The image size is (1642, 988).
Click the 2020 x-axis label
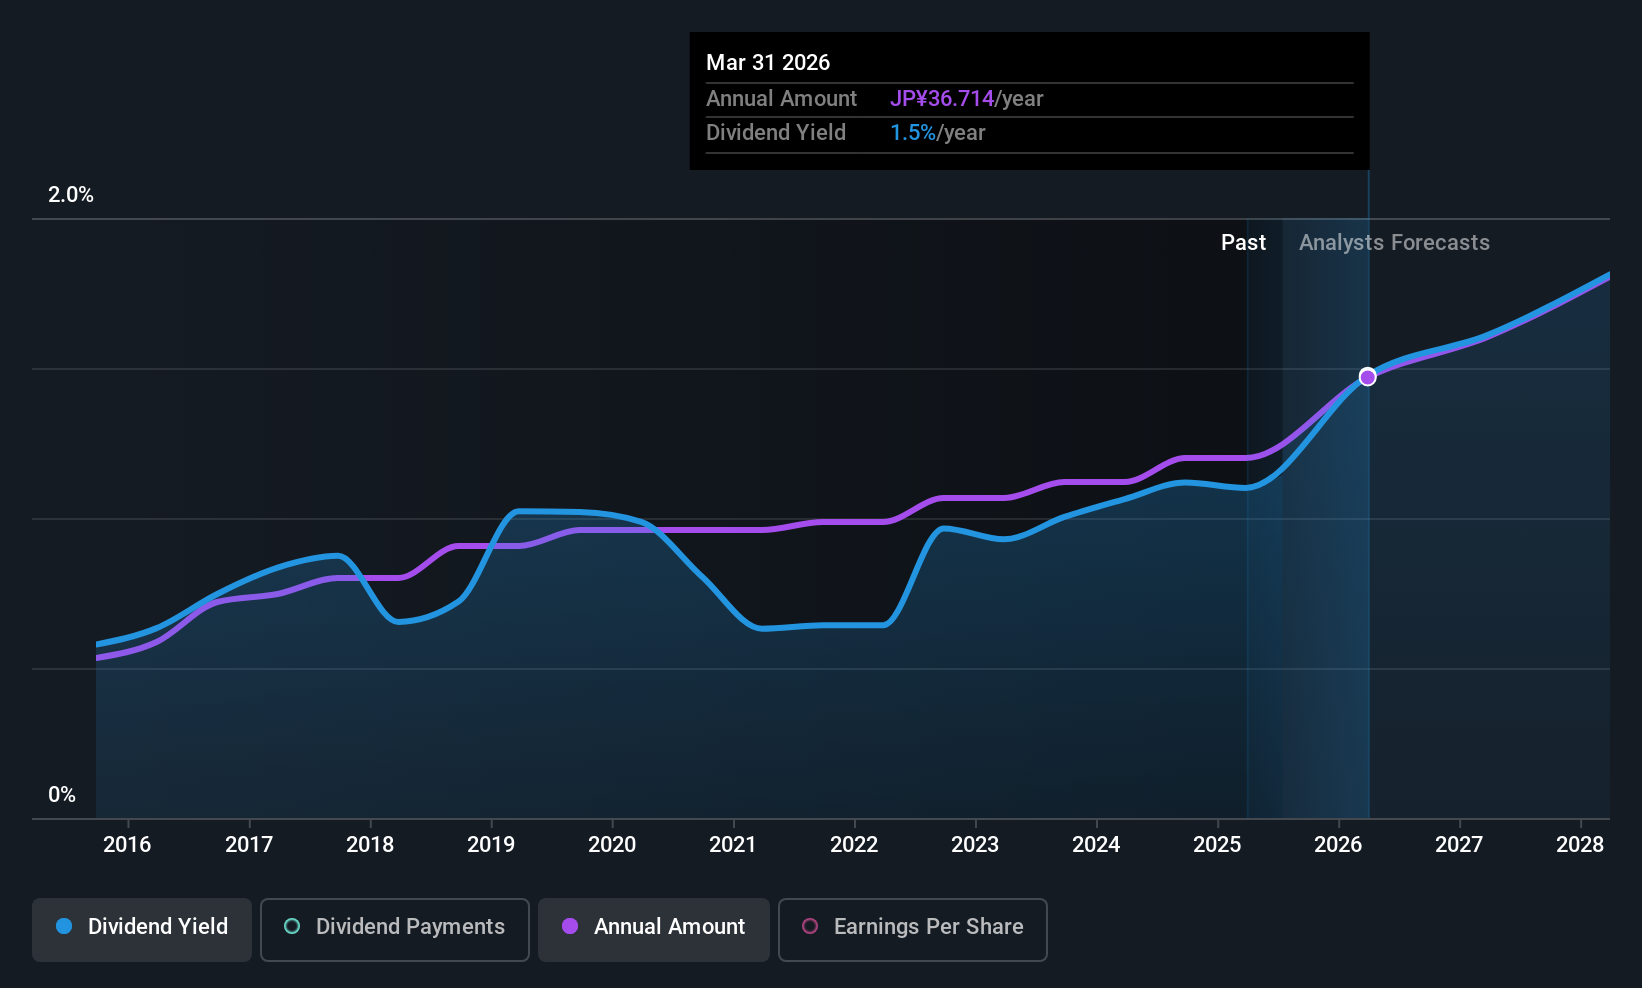tap(612, 845)
